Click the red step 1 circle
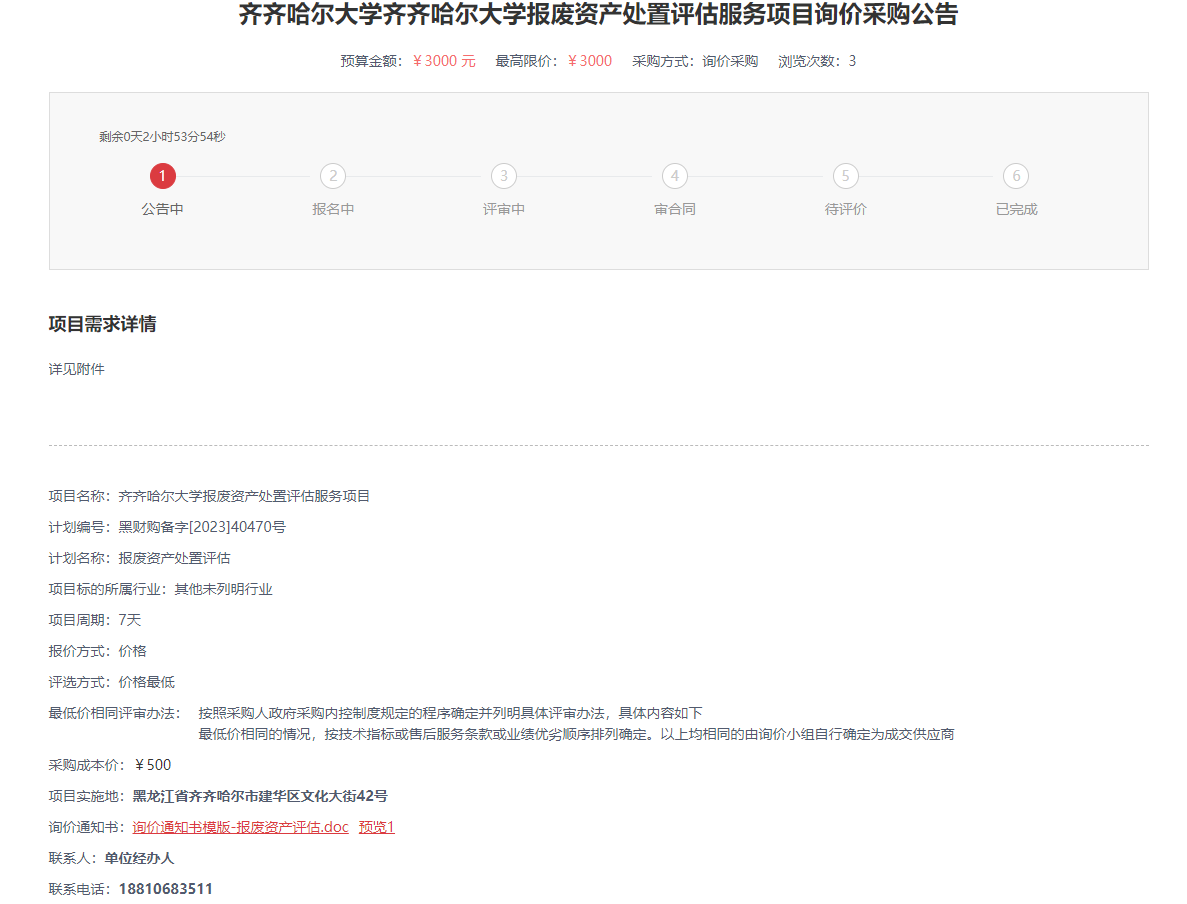This screenshot has height=904, width=1187. 163,177
